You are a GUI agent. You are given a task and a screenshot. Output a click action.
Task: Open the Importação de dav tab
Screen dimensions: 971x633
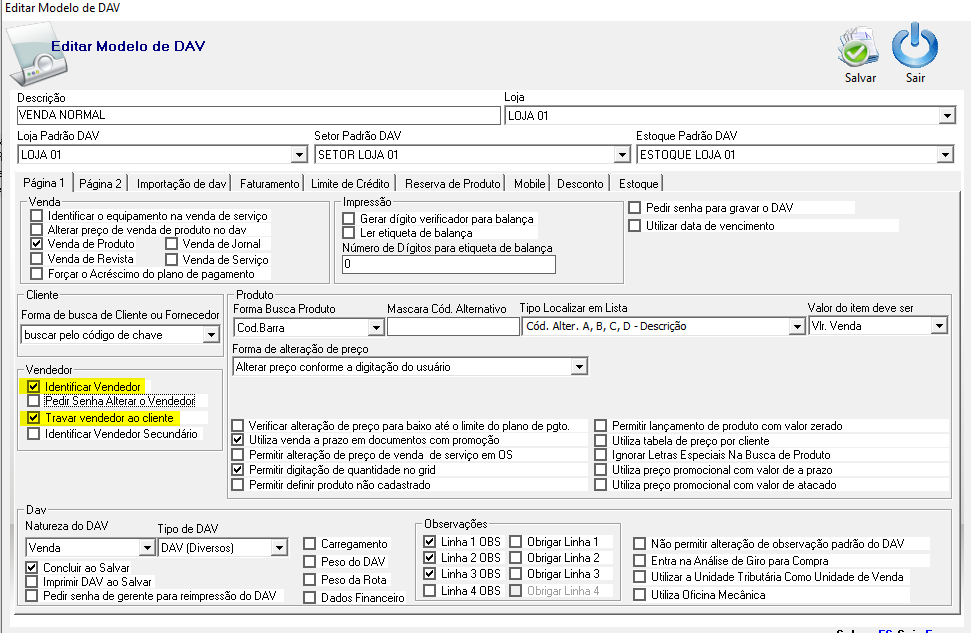181,184
